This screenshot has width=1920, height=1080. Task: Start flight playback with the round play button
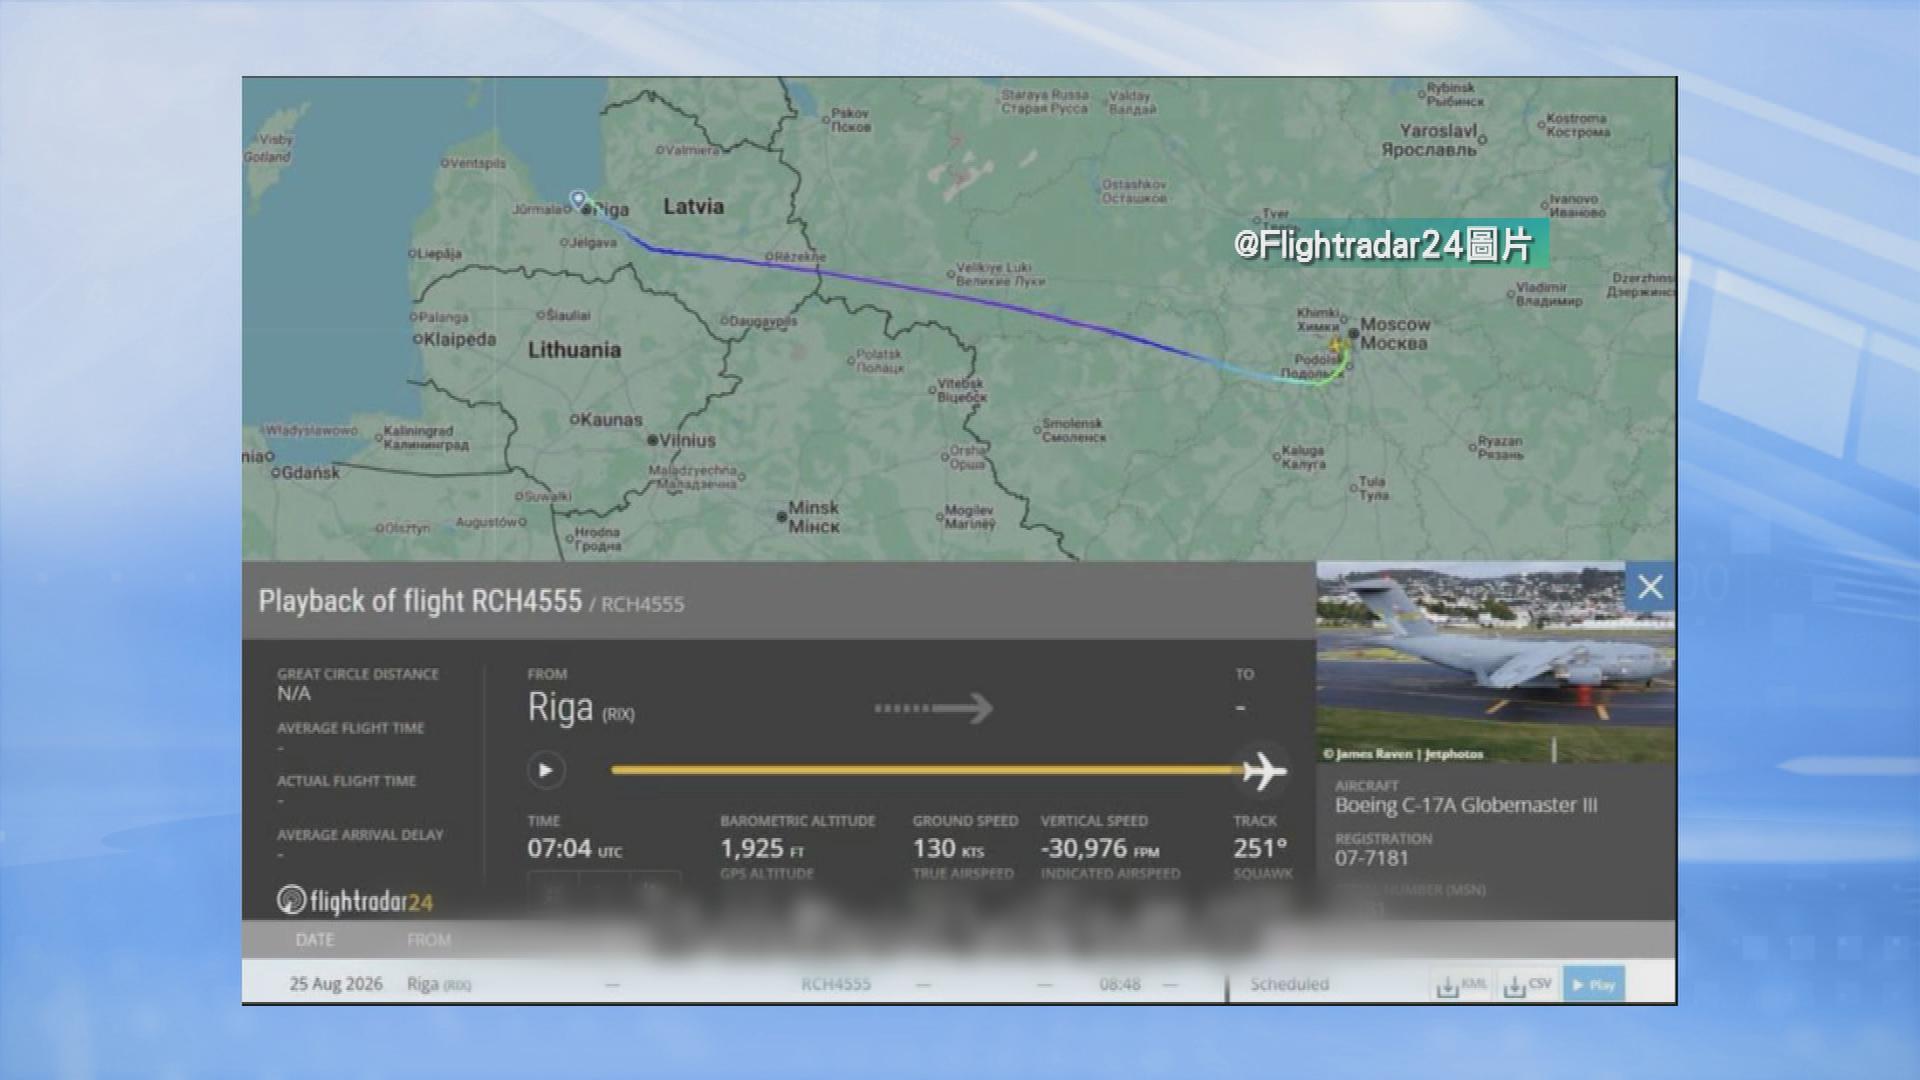(x=546, y=770)
